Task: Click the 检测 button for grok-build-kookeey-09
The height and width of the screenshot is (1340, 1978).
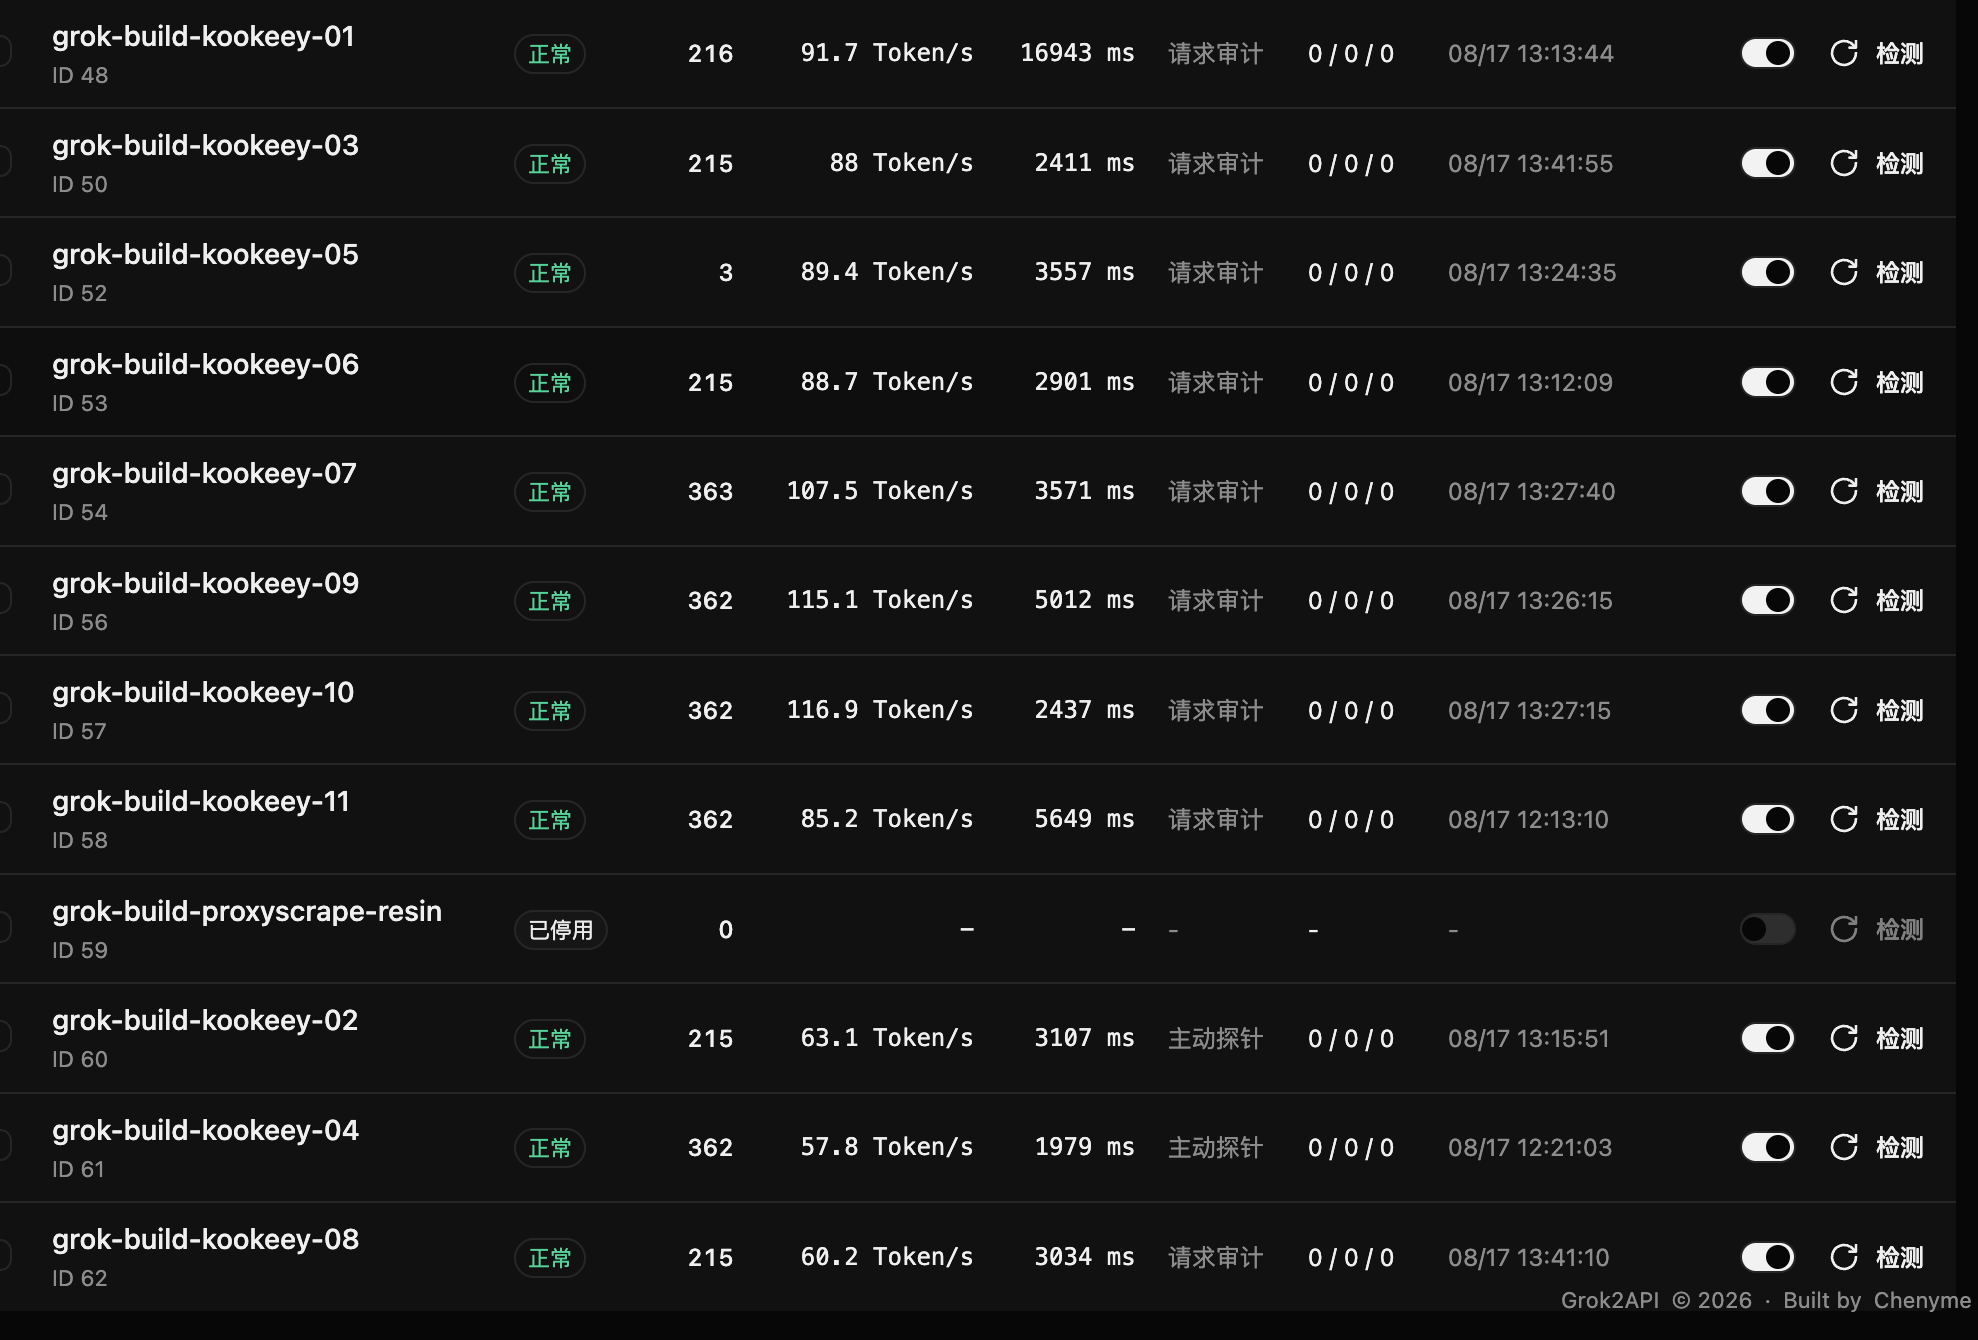Action: tap(1899, 600)
